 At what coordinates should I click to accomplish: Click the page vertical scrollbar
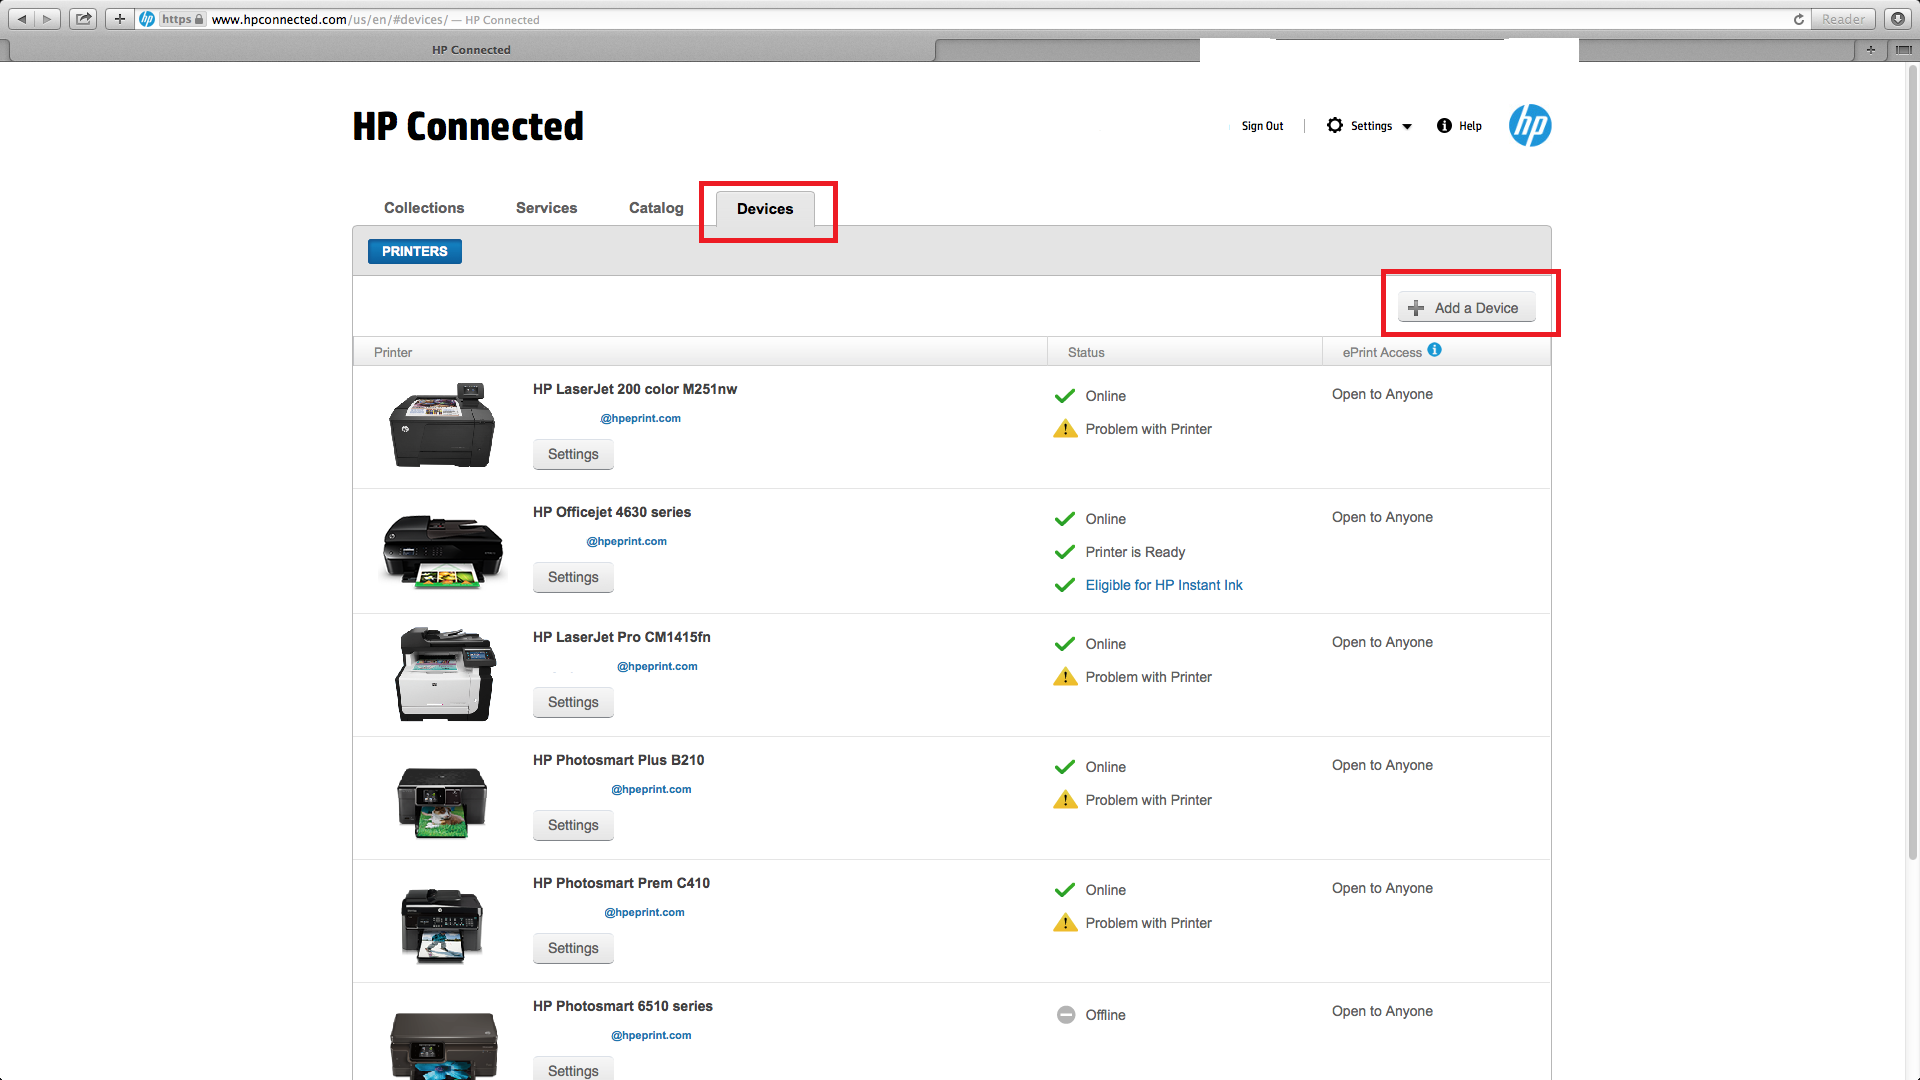pyautogui.click(x=1912, y=460)
